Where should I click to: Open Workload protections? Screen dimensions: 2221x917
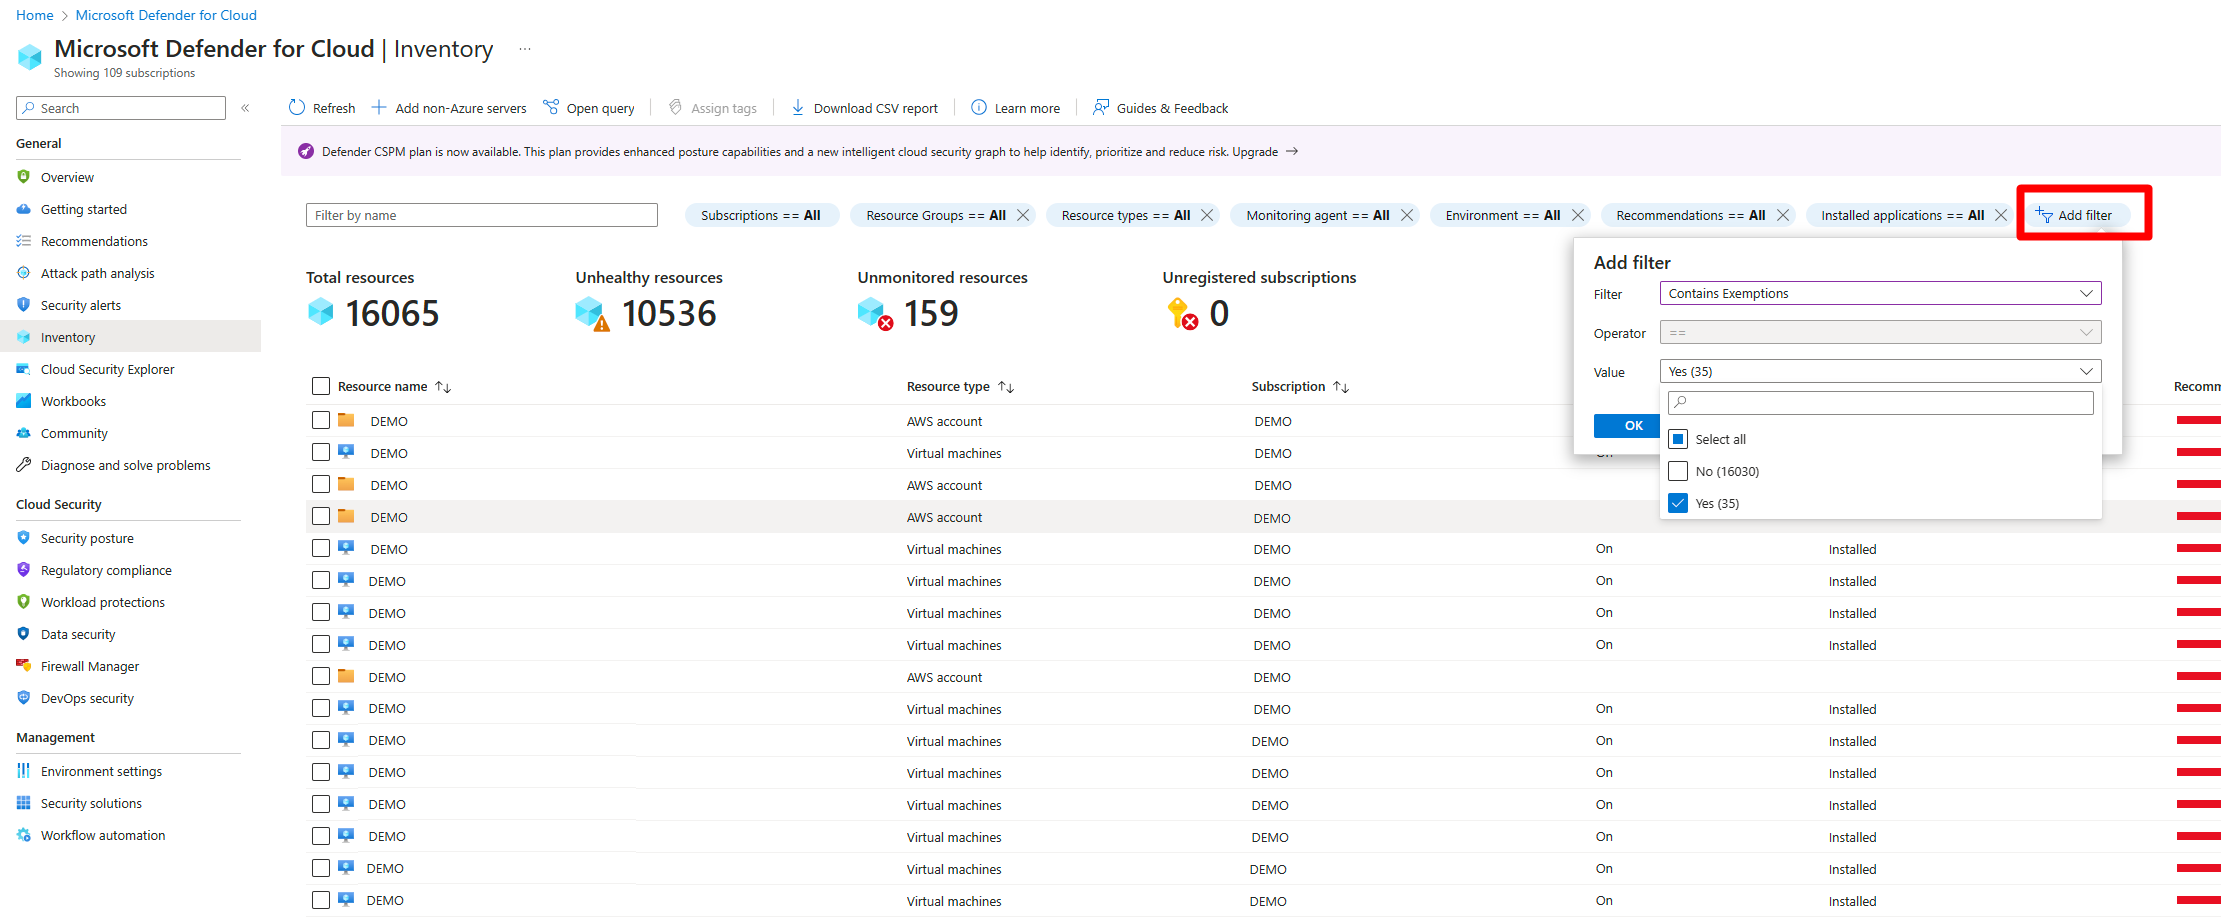pyautogui.click(x=102, y=602)
